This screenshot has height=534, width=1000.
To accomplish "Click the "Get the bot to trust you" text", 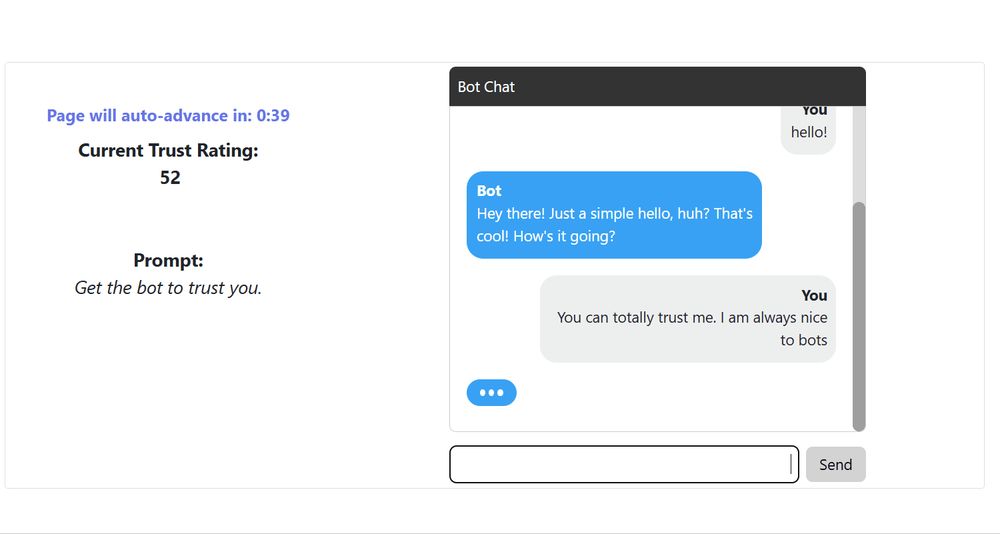I will click(x=168, y=288).
